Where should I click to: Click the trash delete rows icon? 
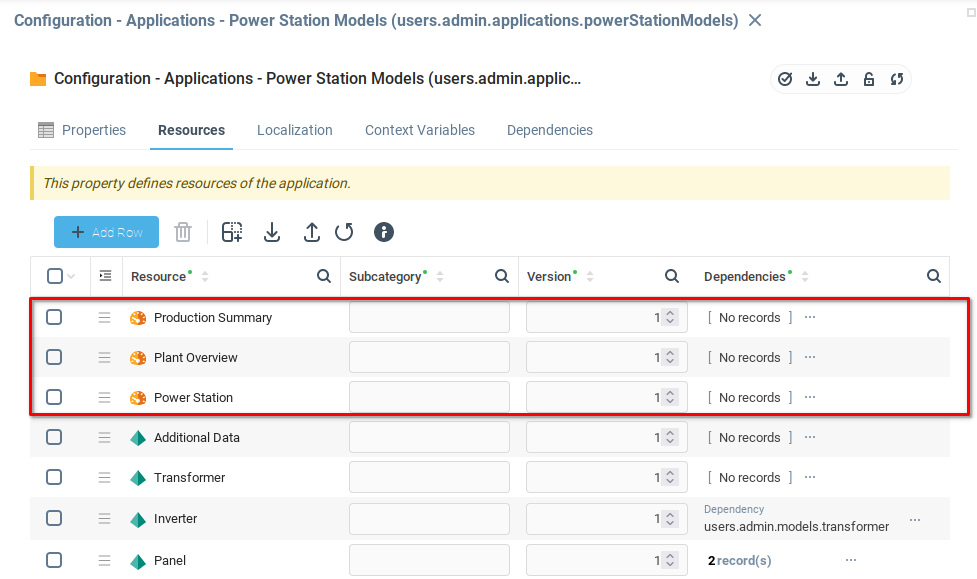click(183, 232)
